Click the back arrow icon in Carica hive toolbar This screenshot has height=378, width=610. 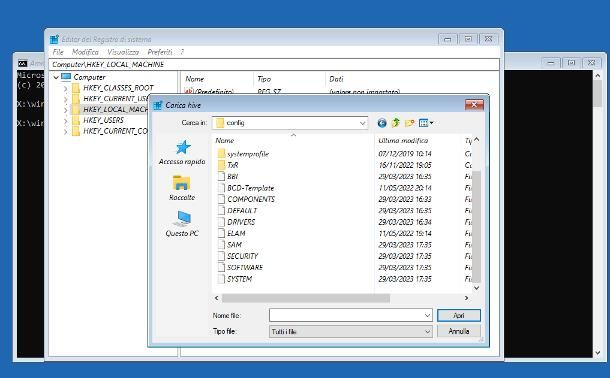[x=382, y=123]
